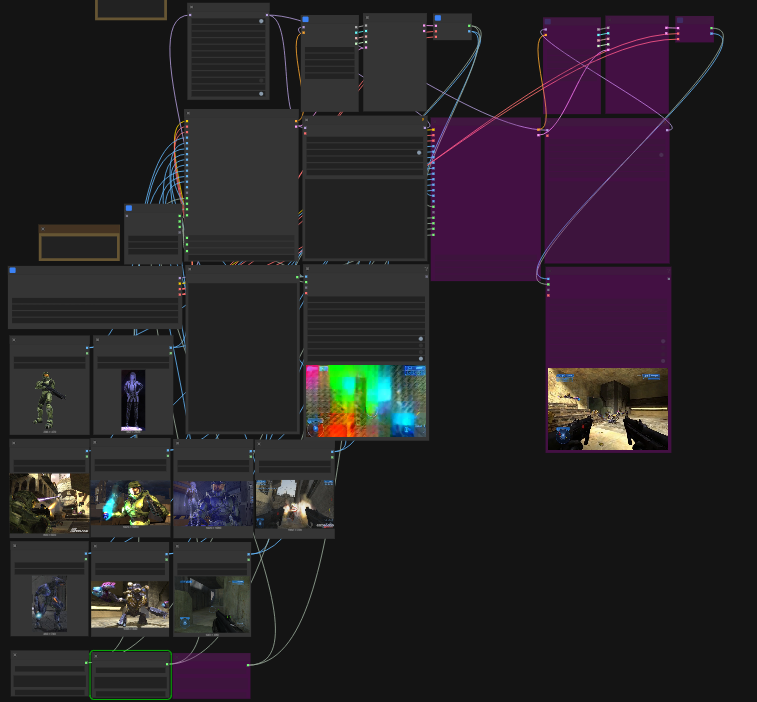Collapse the node with Cortana beside blue Spartan

[x=178, y=443]
